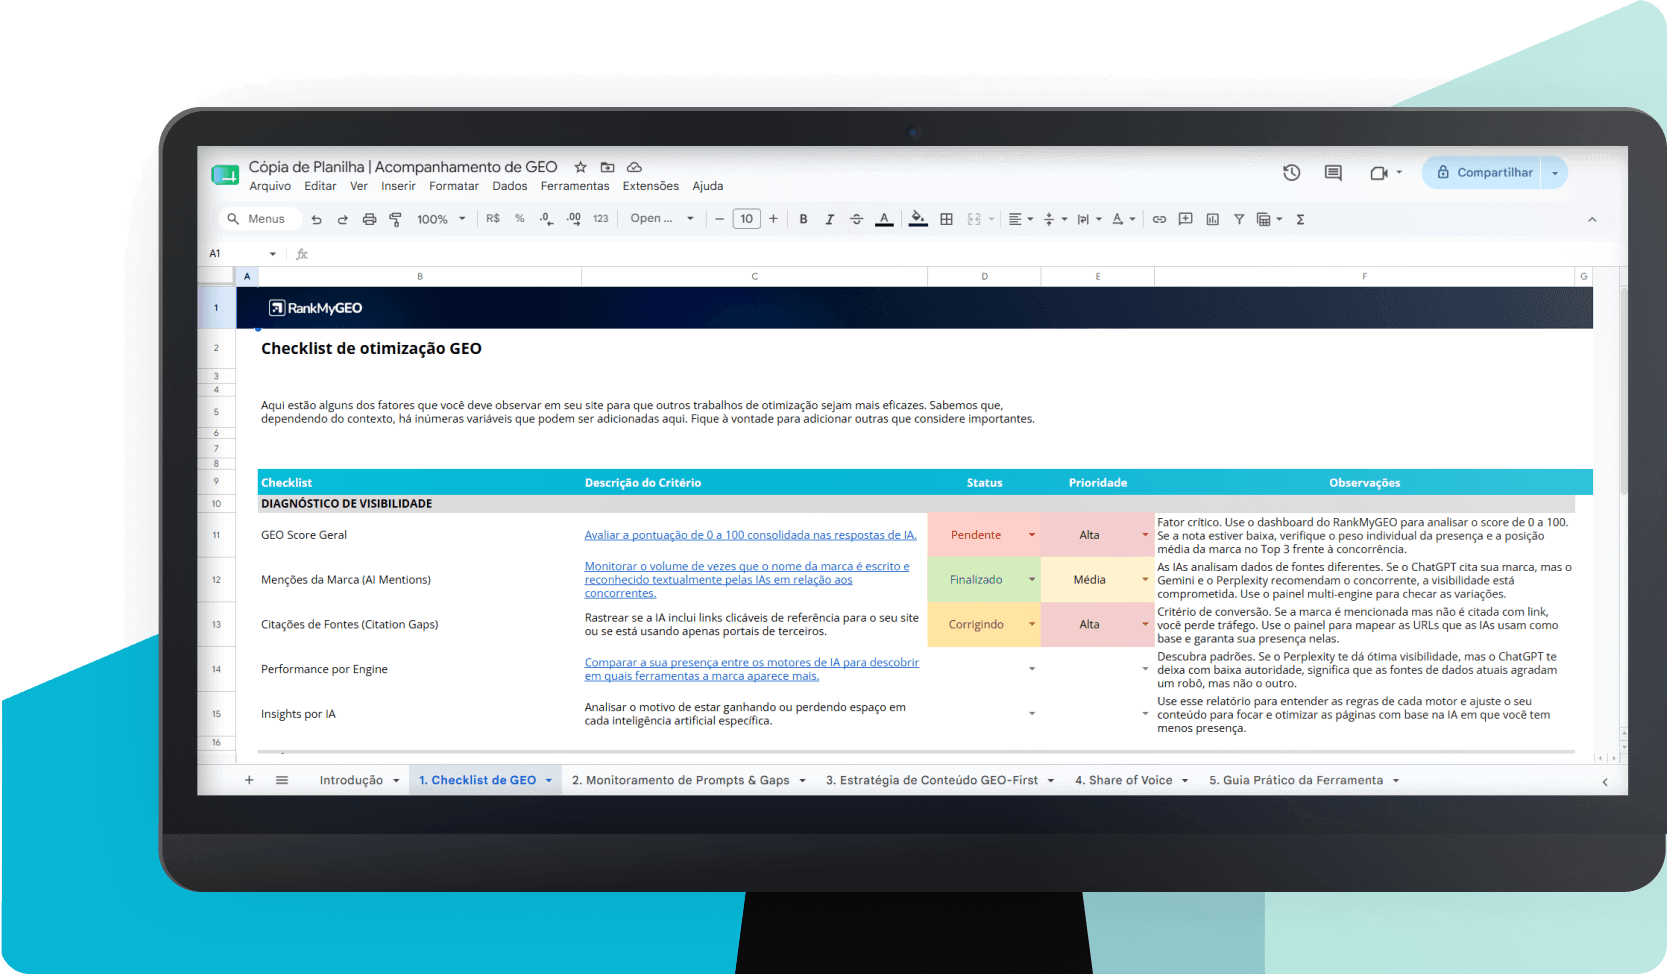Click the insert link icon
Screen dimensions: 1667x974
[1159, 219]
